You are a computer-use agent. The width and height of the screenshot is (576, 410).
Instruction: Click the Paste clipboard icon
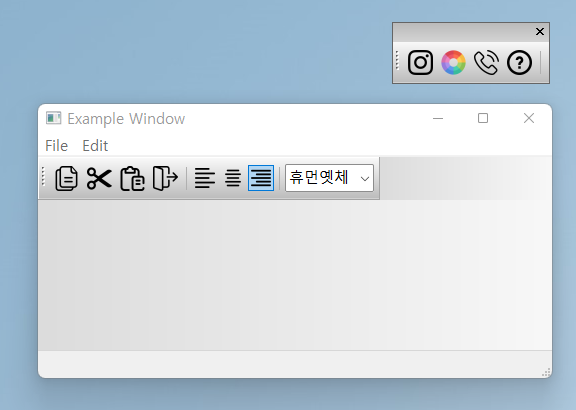132,179
